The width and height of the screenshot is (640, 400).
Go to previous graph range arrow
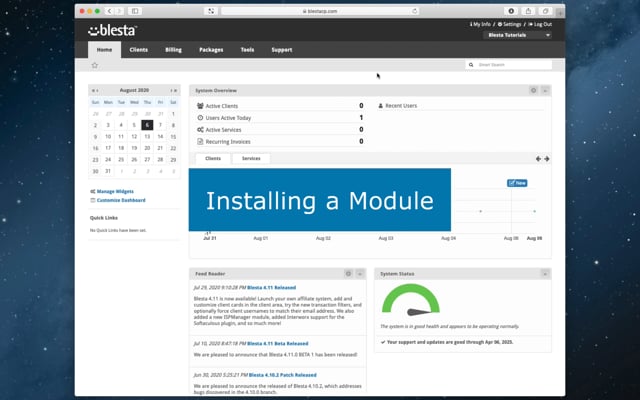point(538,158)
